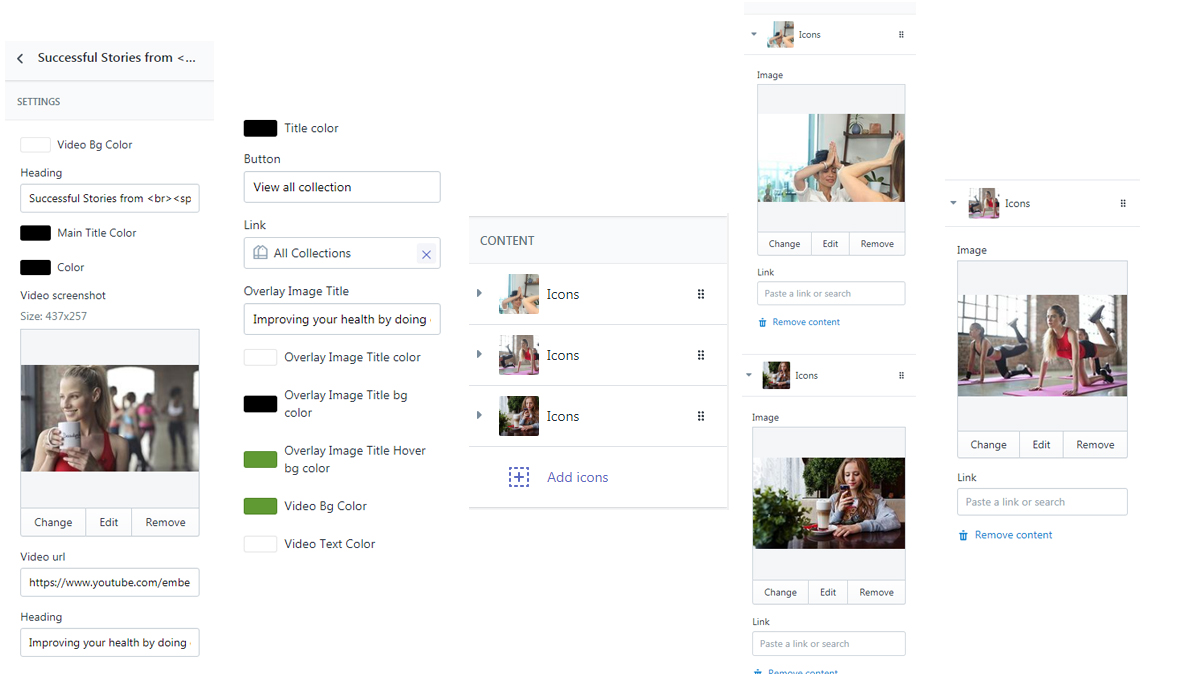The height and width of the screenshot is (674, 1200).
Task: Clear the All Collections link via its X icon
Action: (x=426, y=253)
